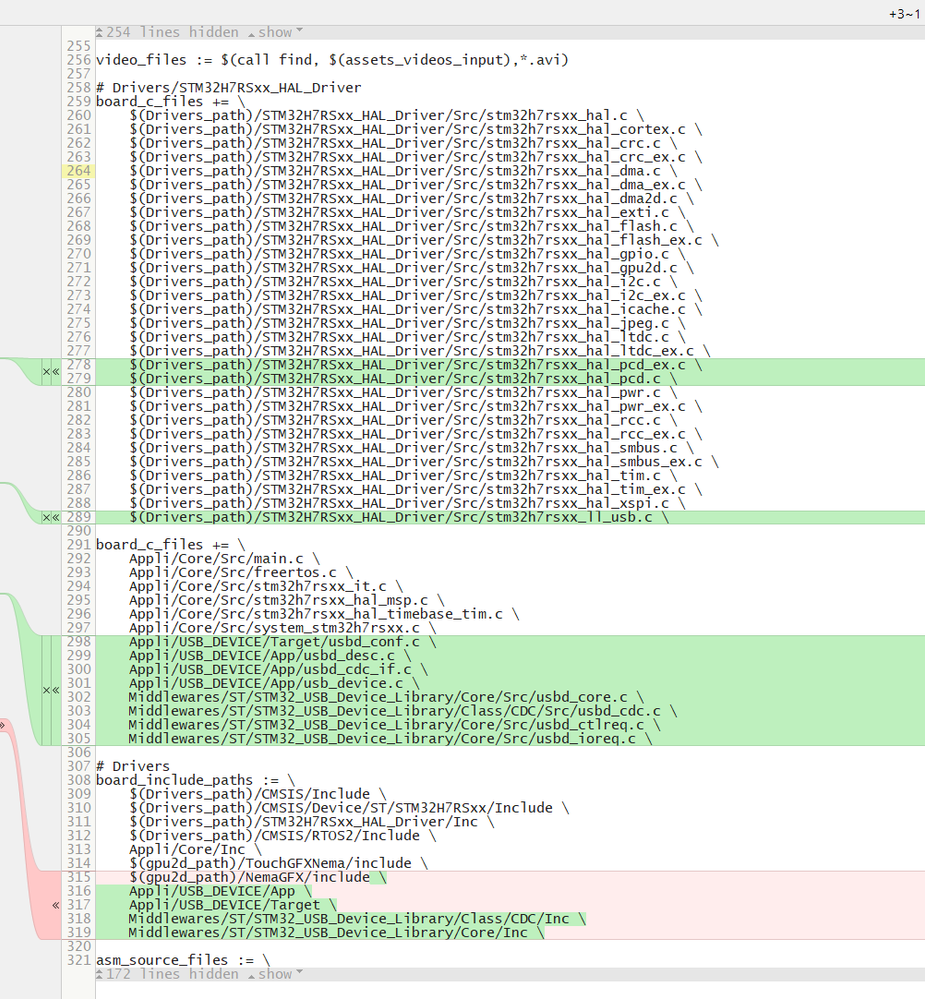Screen dimensions: 925x999
Task: Click the × reject icon beside lines 278-279
Action: click(46, 371)
